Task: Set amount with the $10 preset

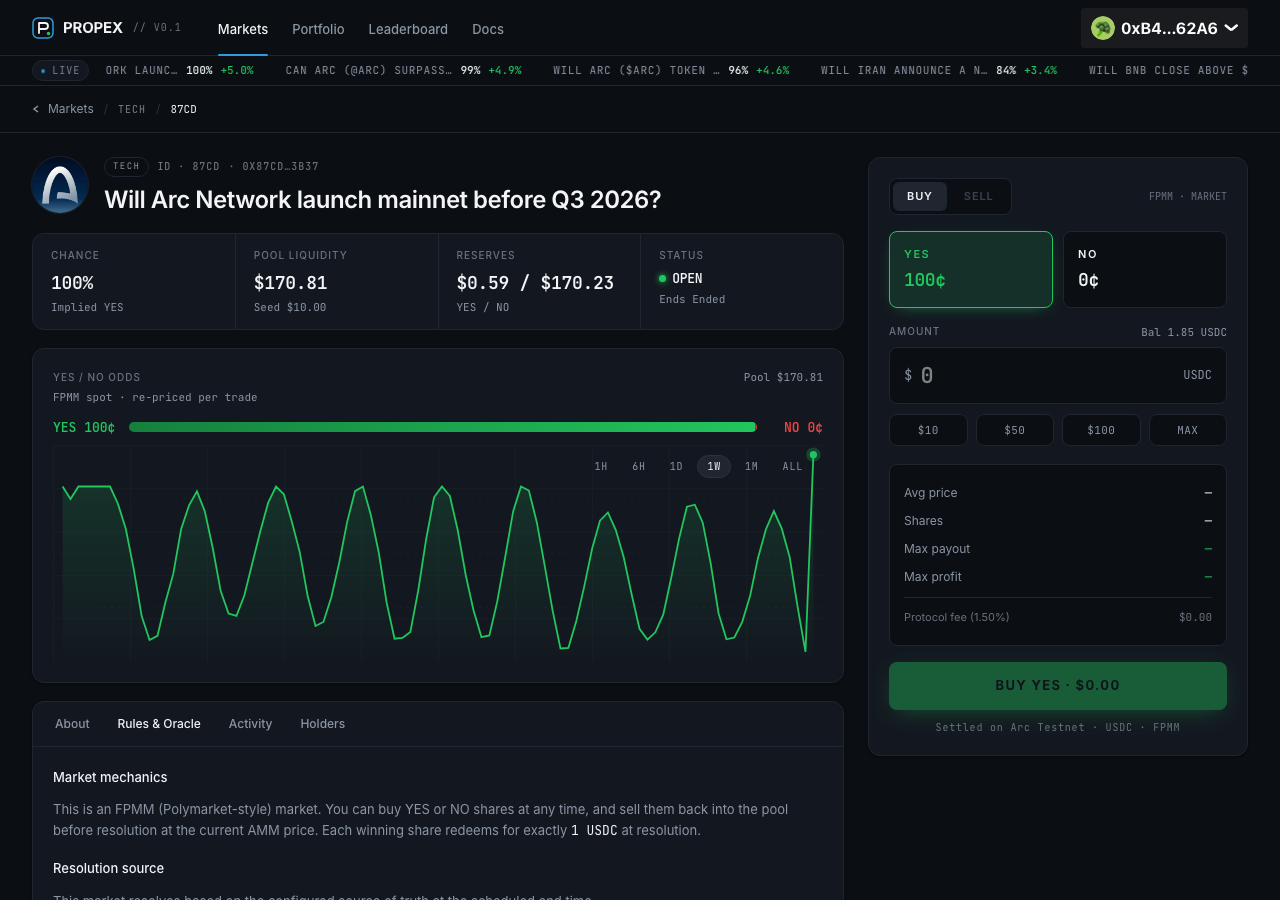Action: (928, 430)
